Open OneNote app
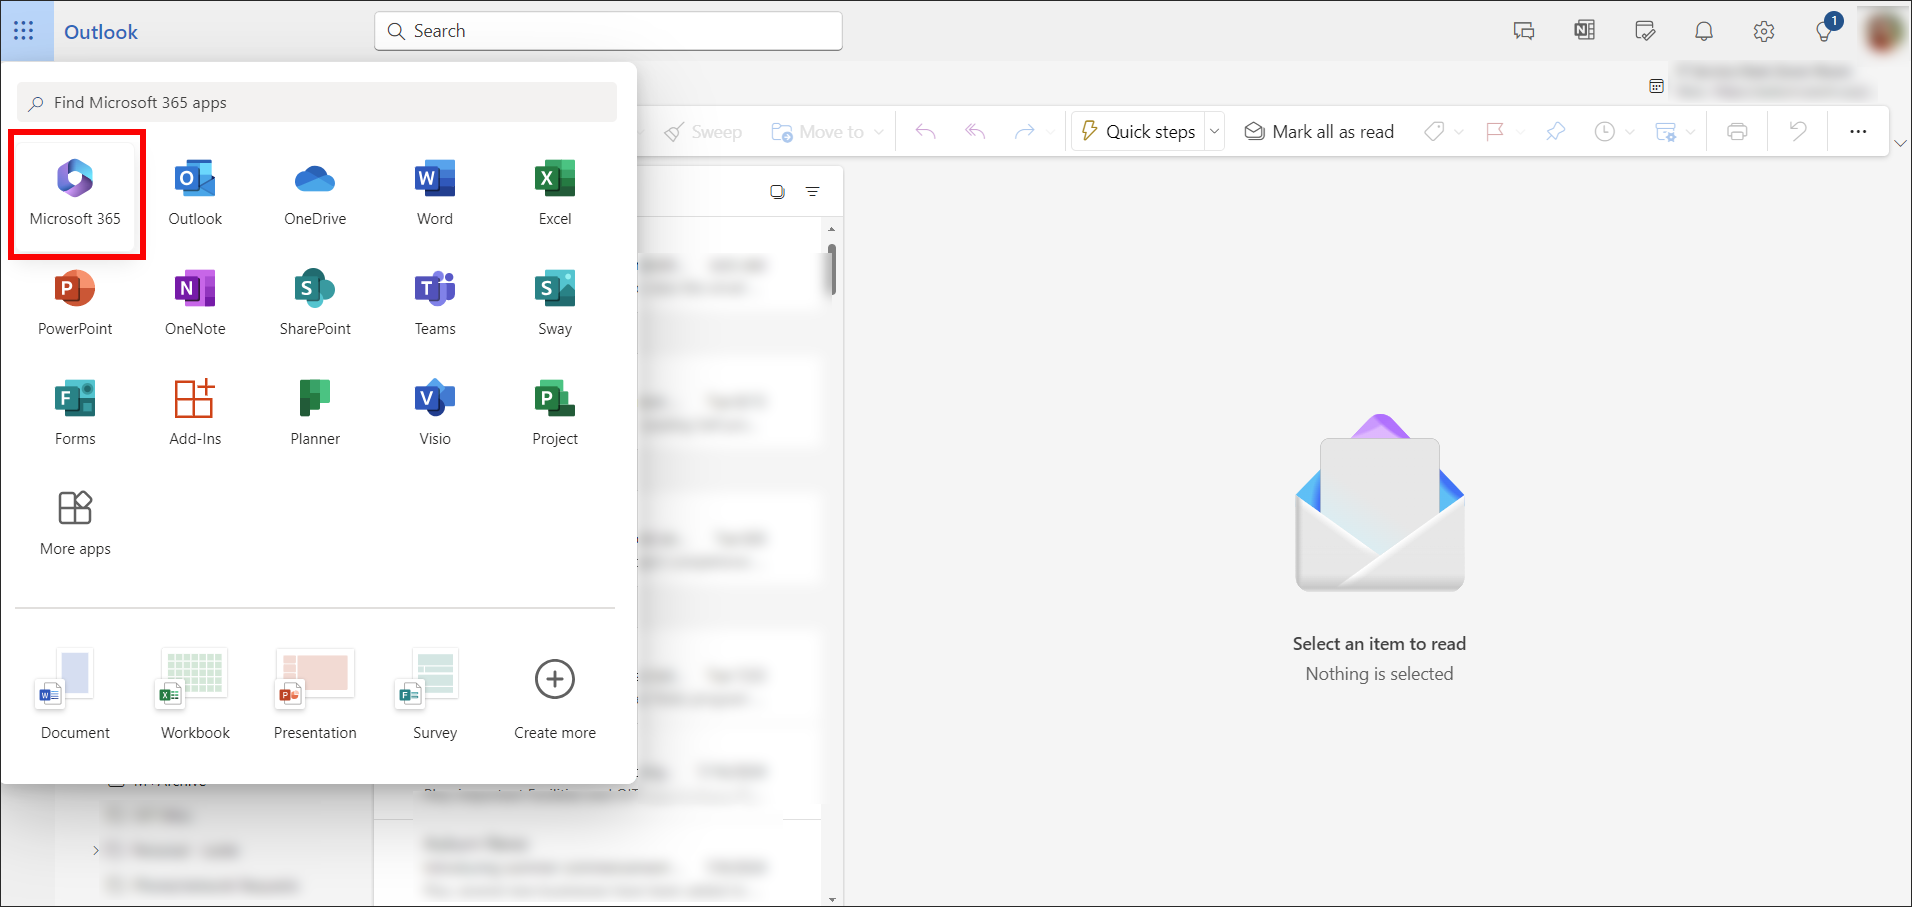 point(195,303)
